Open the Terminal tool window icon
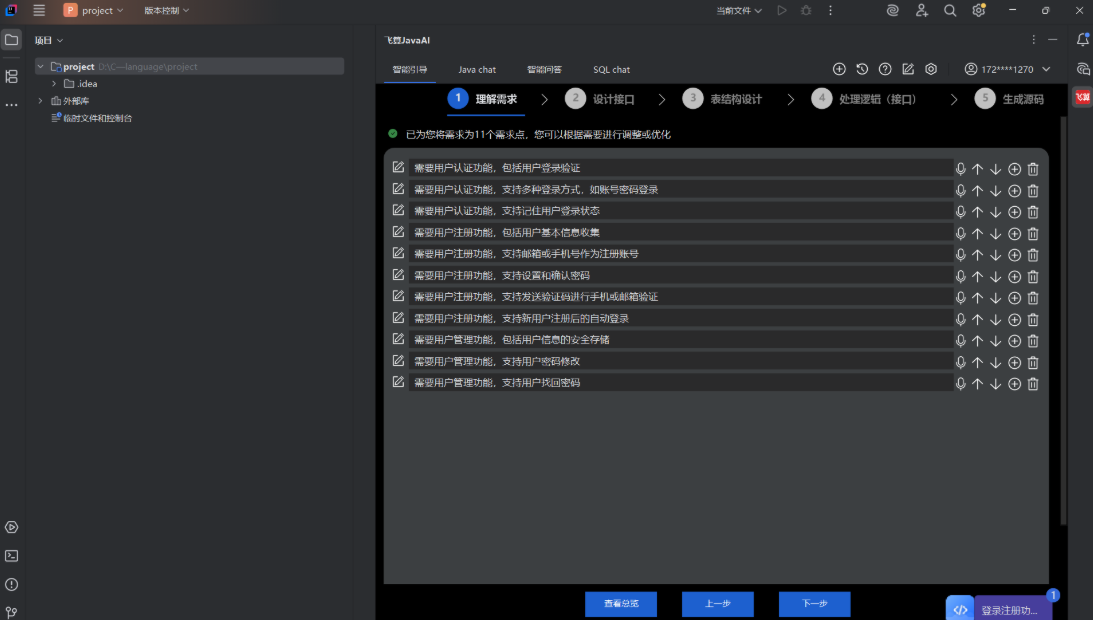This screenshot has height=620, width=1093. tap(12, 556)
